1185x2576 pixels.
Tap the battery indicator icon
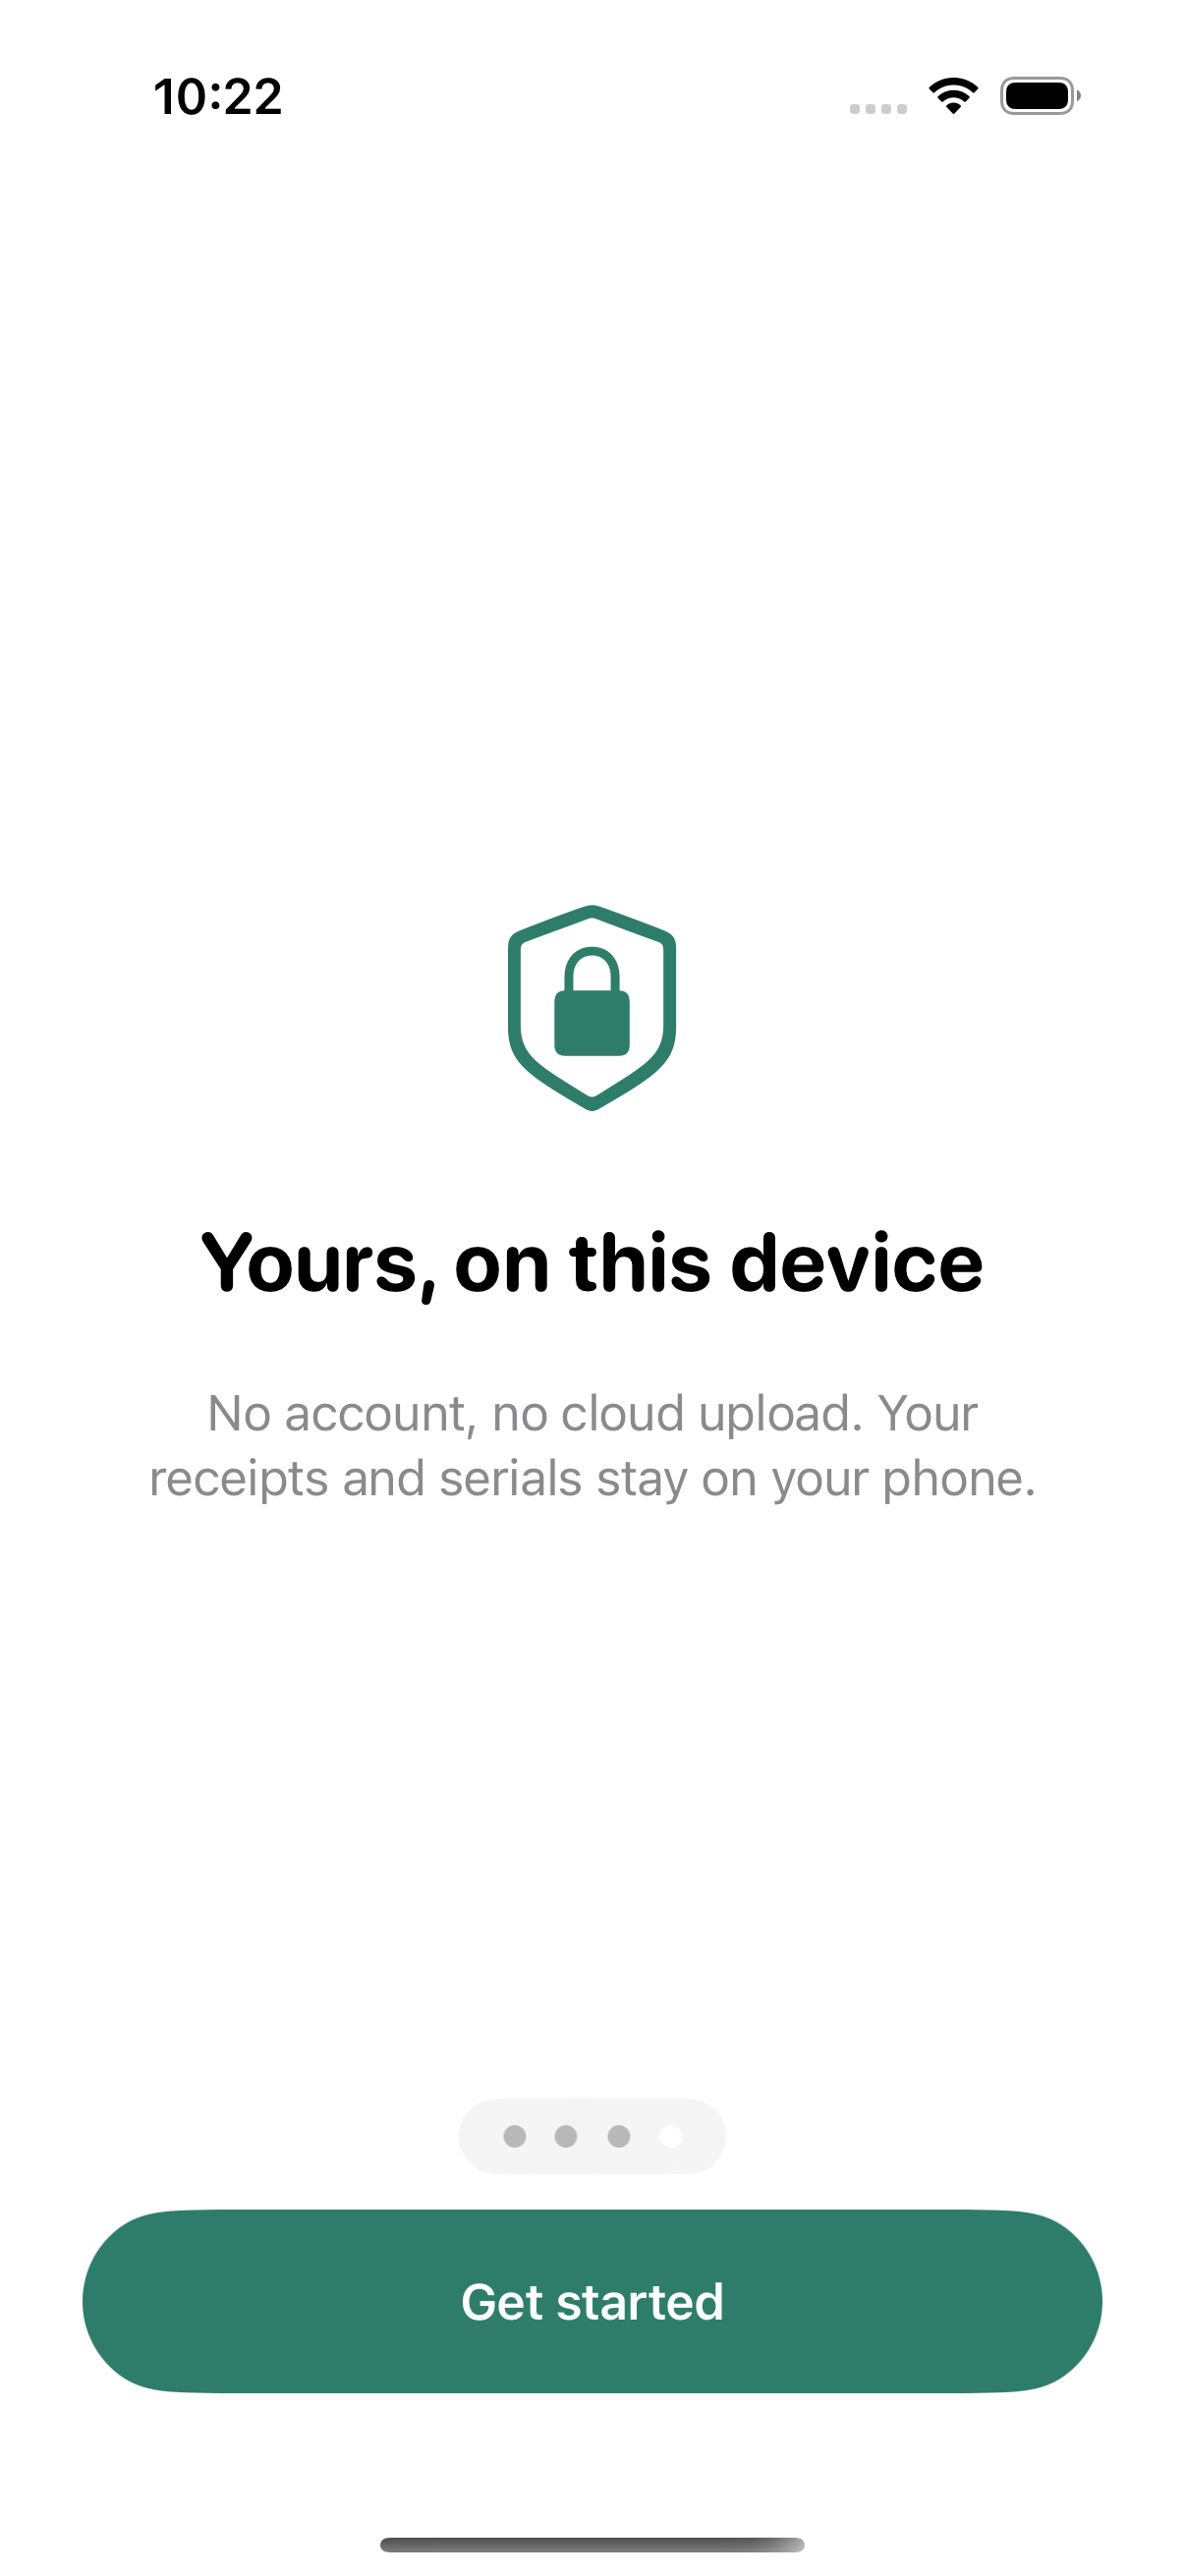(x=1040, y=96)
